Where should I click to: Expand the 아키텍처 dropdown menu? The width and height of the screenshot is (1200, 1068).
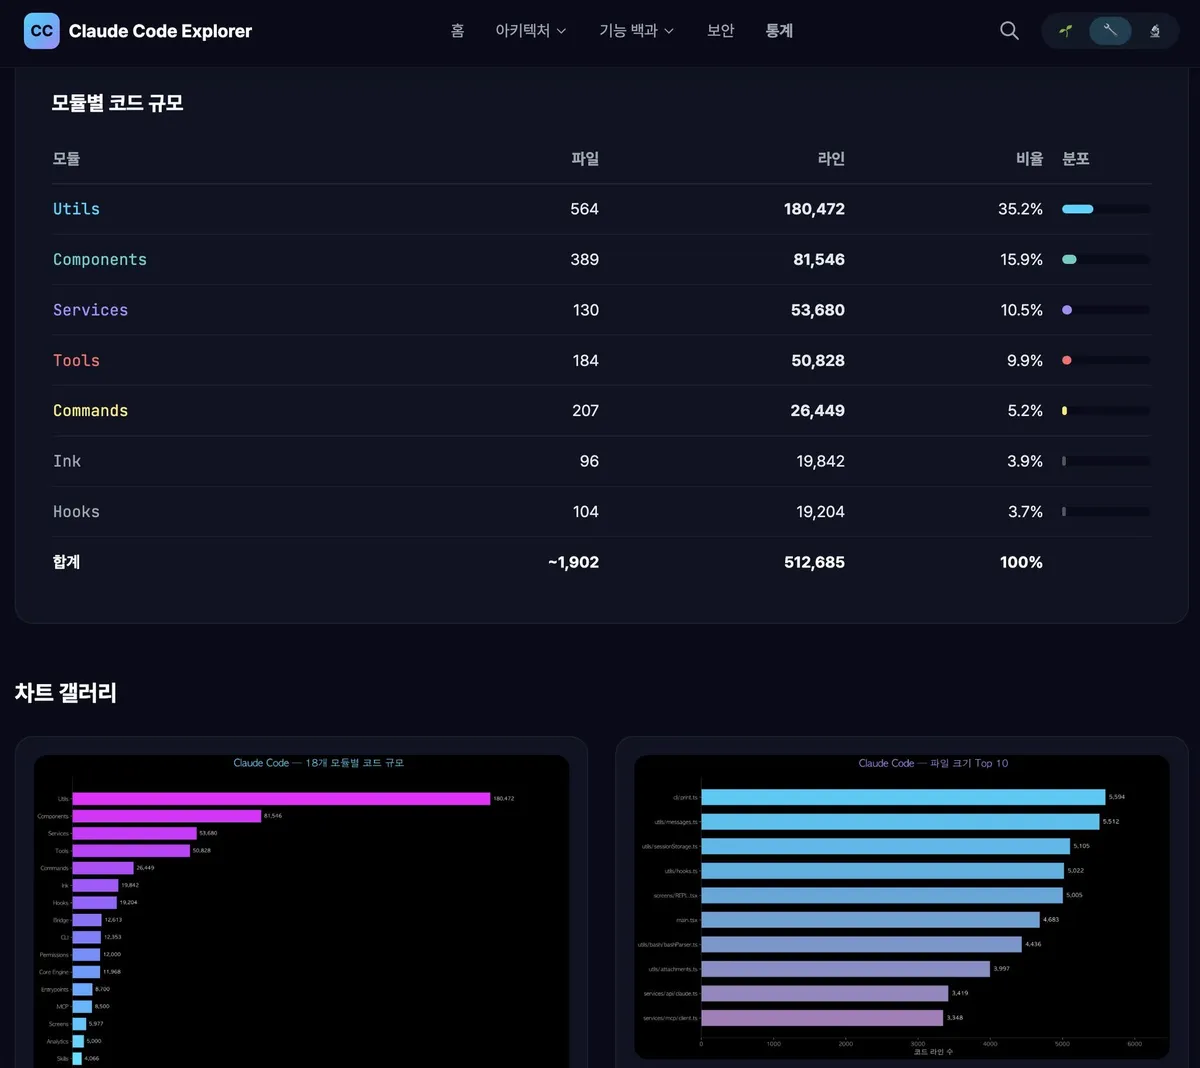pos(531,31)
